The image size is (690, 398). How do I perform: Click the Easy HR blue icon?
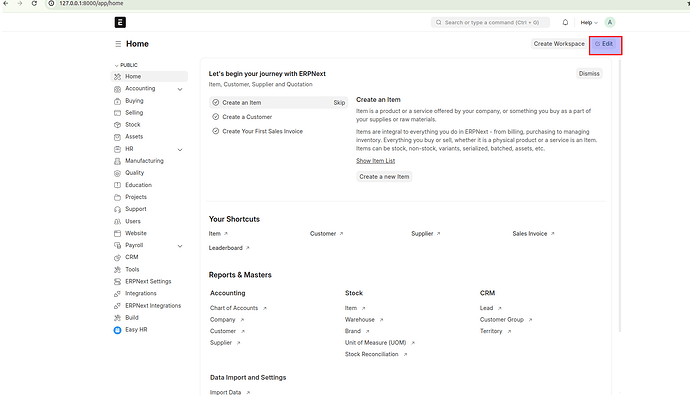(117, 330)
